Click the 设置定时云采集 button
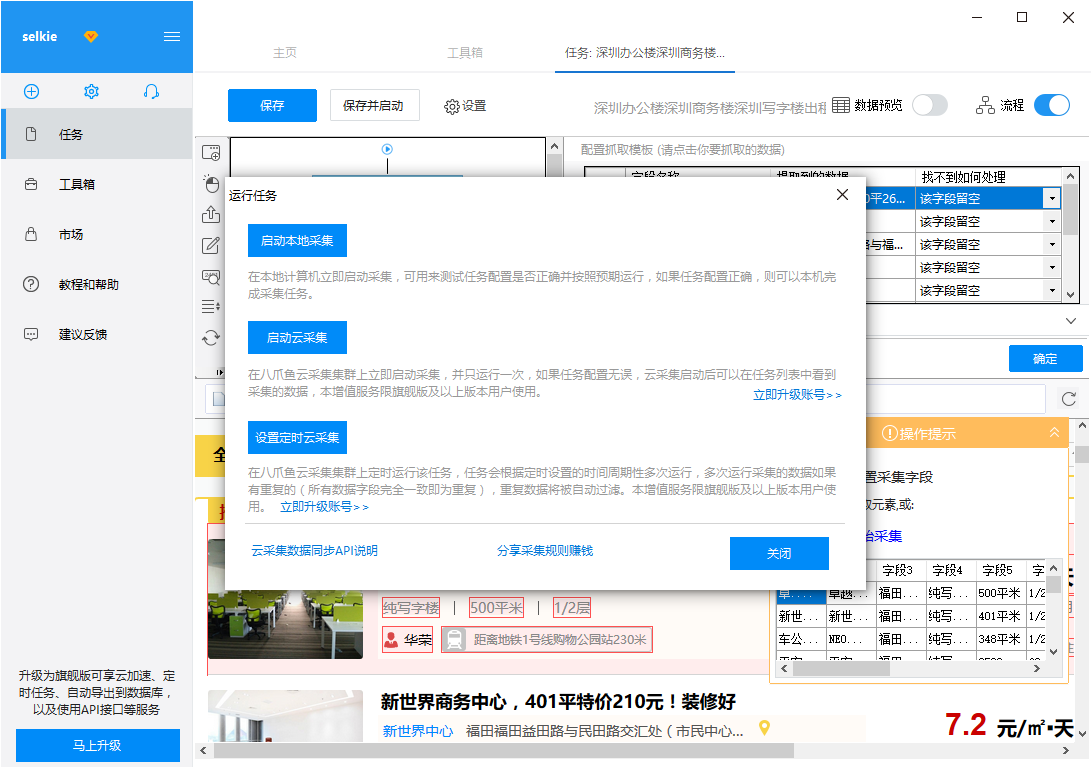This screenshot has width=1092, height=768. 297,437
